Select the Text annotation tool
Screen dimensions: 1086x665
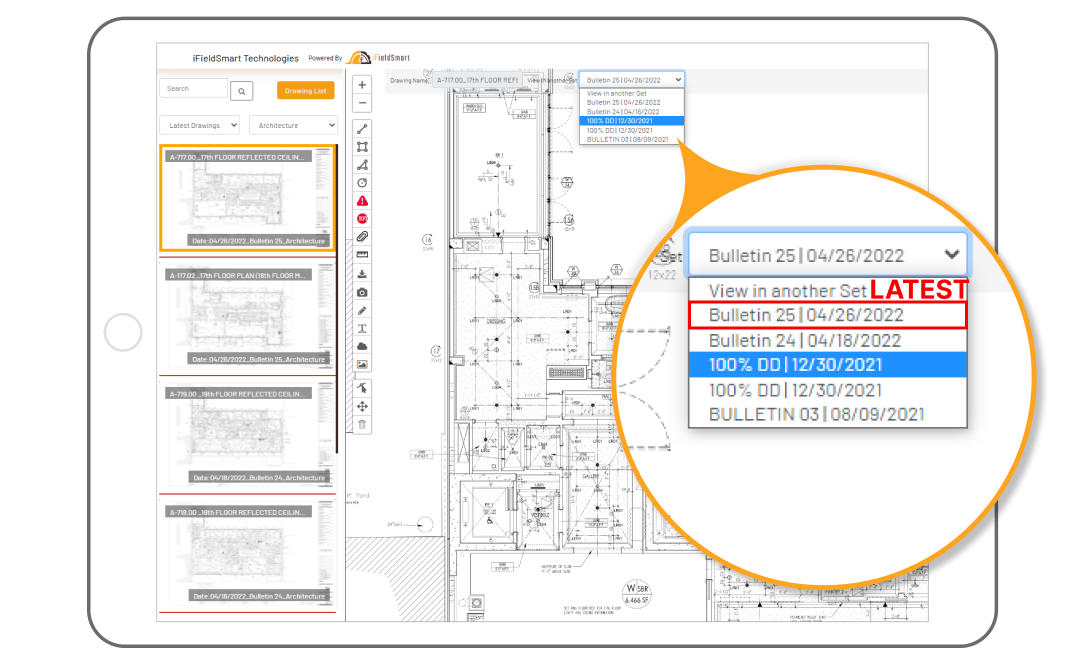pyautogui.click(x=362, y=326)
